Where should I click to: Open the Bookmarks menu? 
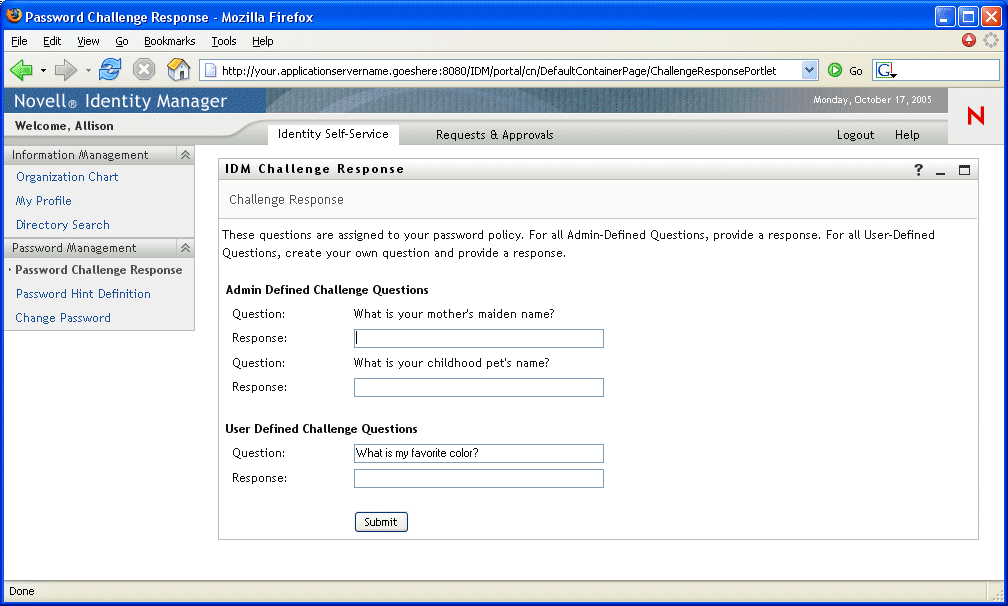169,41
